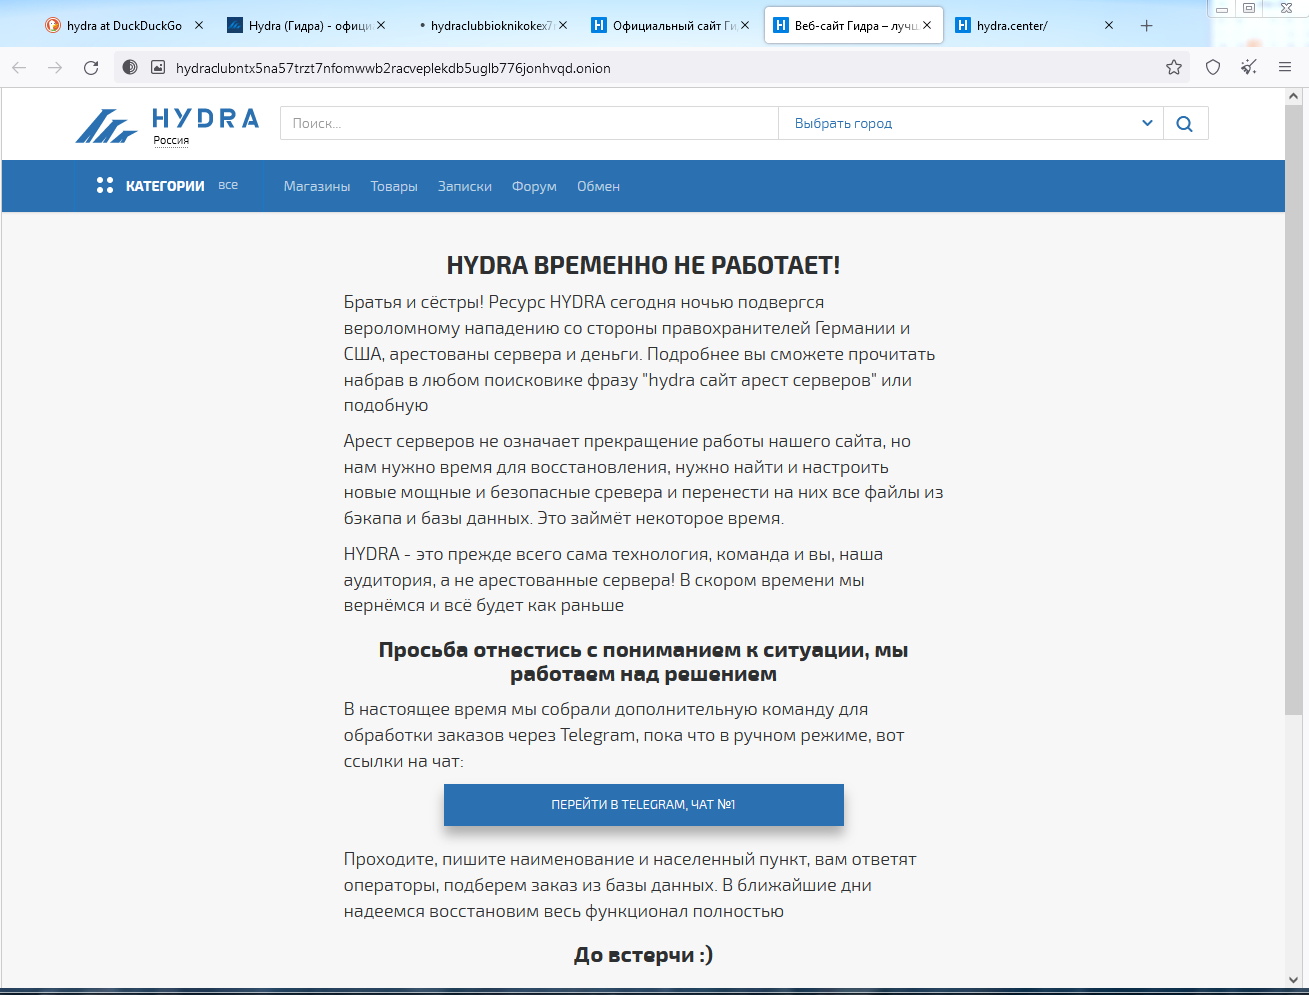The height and width of the screenshot is (995, 1309).
Task: Click the Hydra logo in site header
Action: point(167,124)
